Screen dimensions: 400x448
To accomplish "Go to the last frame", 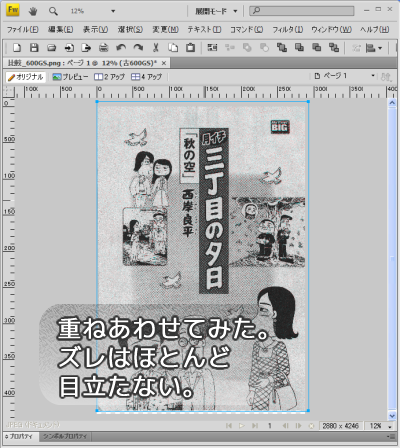I will (x=255, y=426).
